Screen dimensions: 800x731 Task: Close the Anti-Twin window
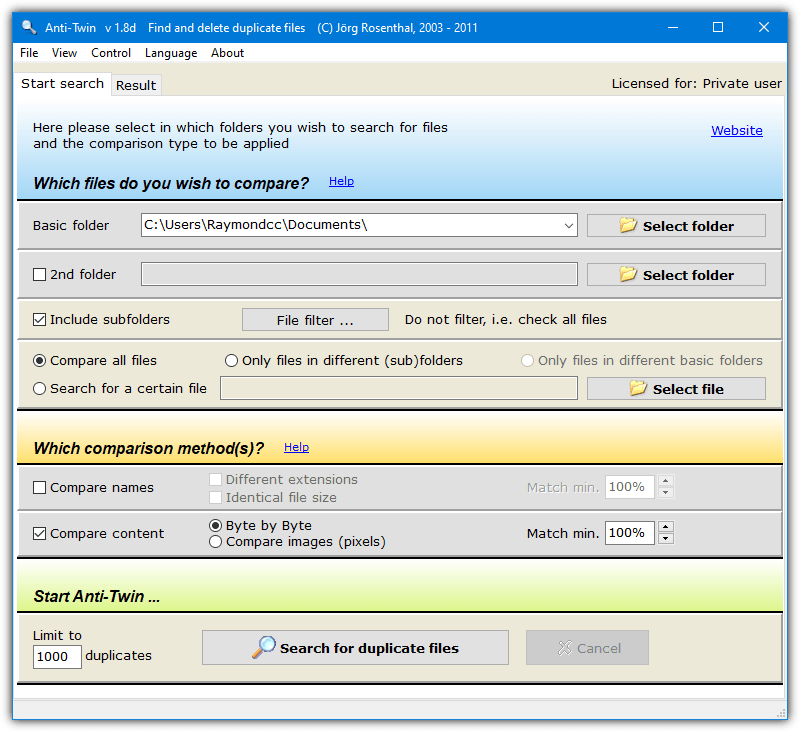click(x=764, y=27)
